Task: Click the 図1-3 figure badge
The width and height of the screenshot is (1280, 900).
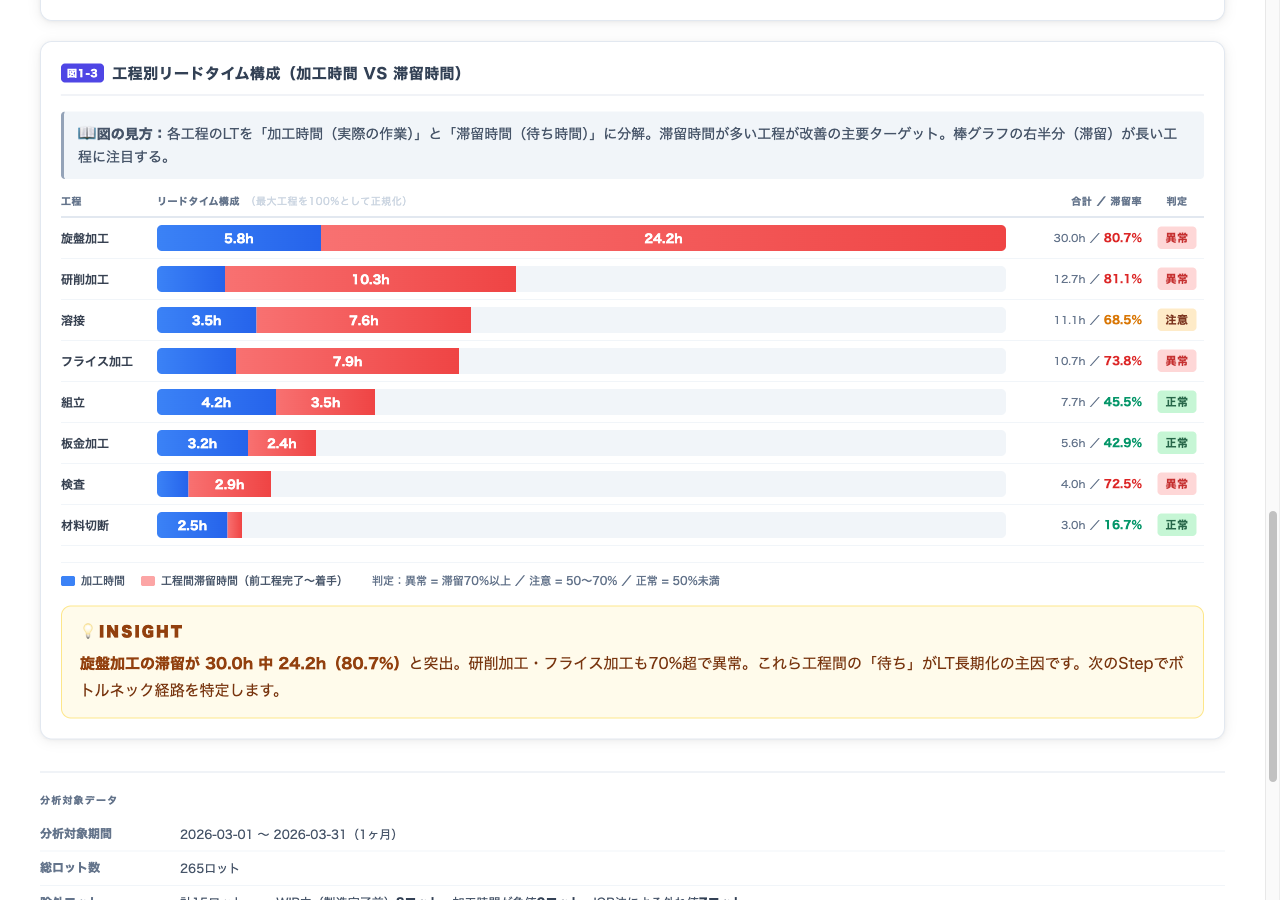Action: [x=82, y=74]
